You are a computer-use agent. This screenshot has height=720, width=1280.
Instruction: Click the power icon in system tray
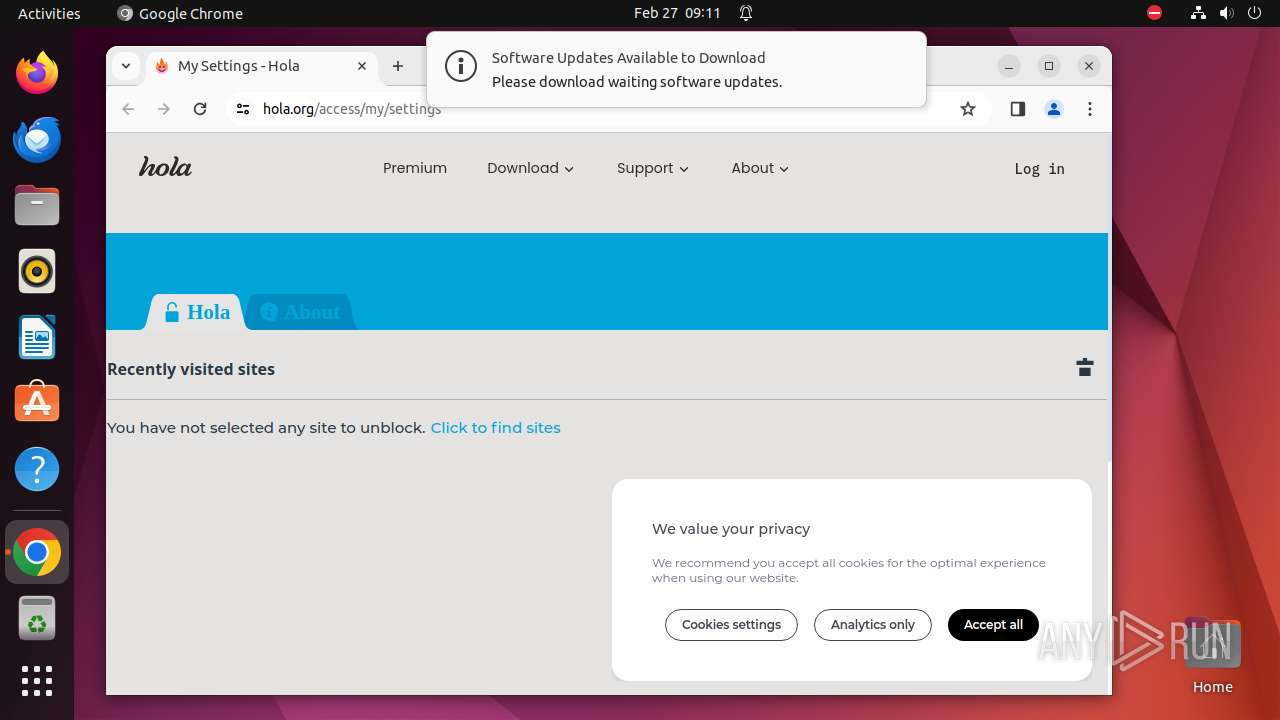pos(1254,13)
